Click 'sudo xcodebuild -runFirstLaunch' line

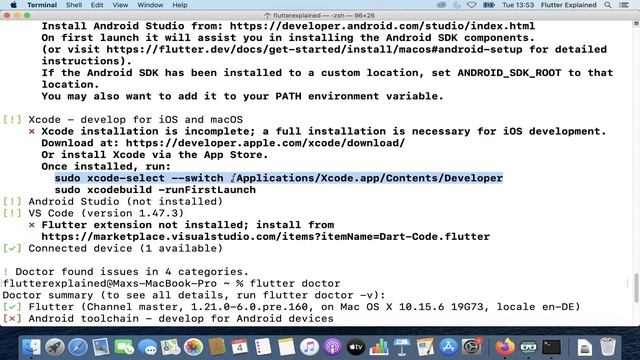(155, 190)
